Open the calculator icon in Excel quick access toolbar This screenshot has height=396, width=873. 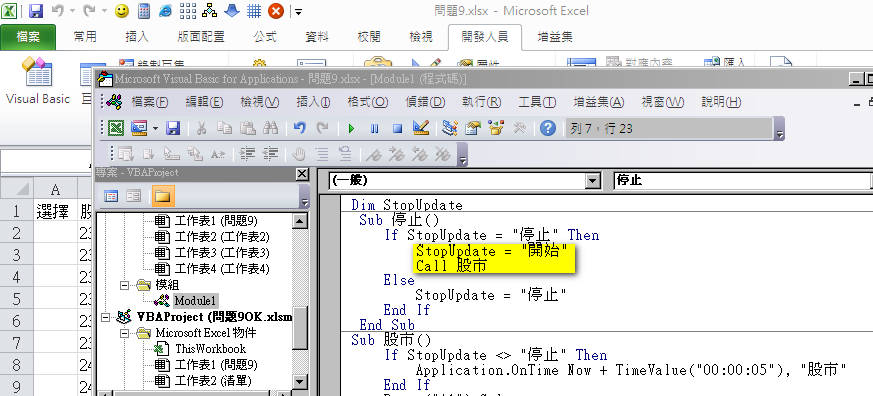pos(144,11)
